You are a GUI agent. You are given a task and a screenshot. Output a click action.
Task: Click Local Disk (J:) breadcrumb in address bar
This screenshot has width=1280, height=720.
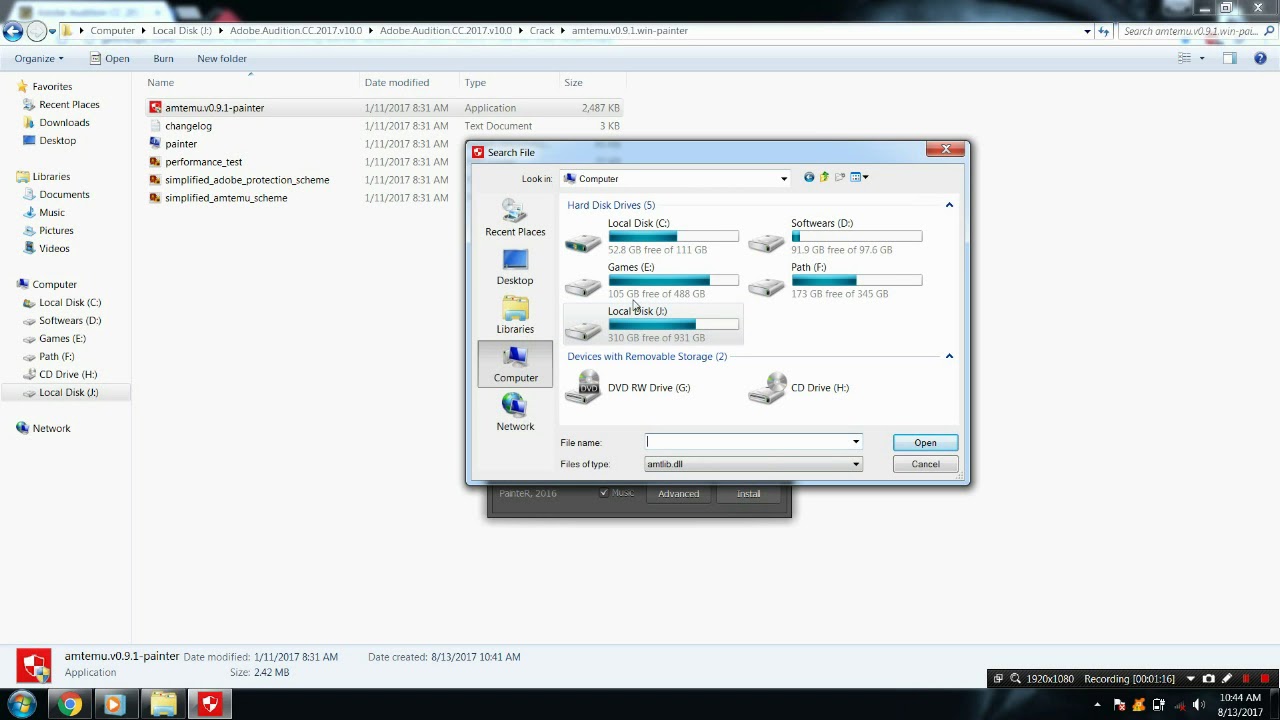coord(182,31)
